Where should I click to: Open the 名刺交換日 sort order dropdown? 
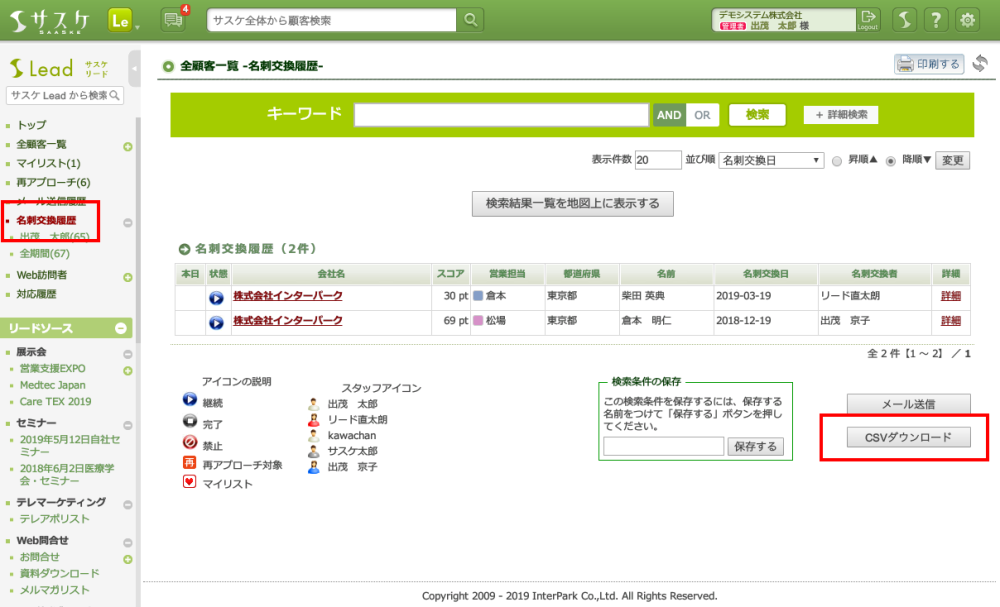coord(771,160)
